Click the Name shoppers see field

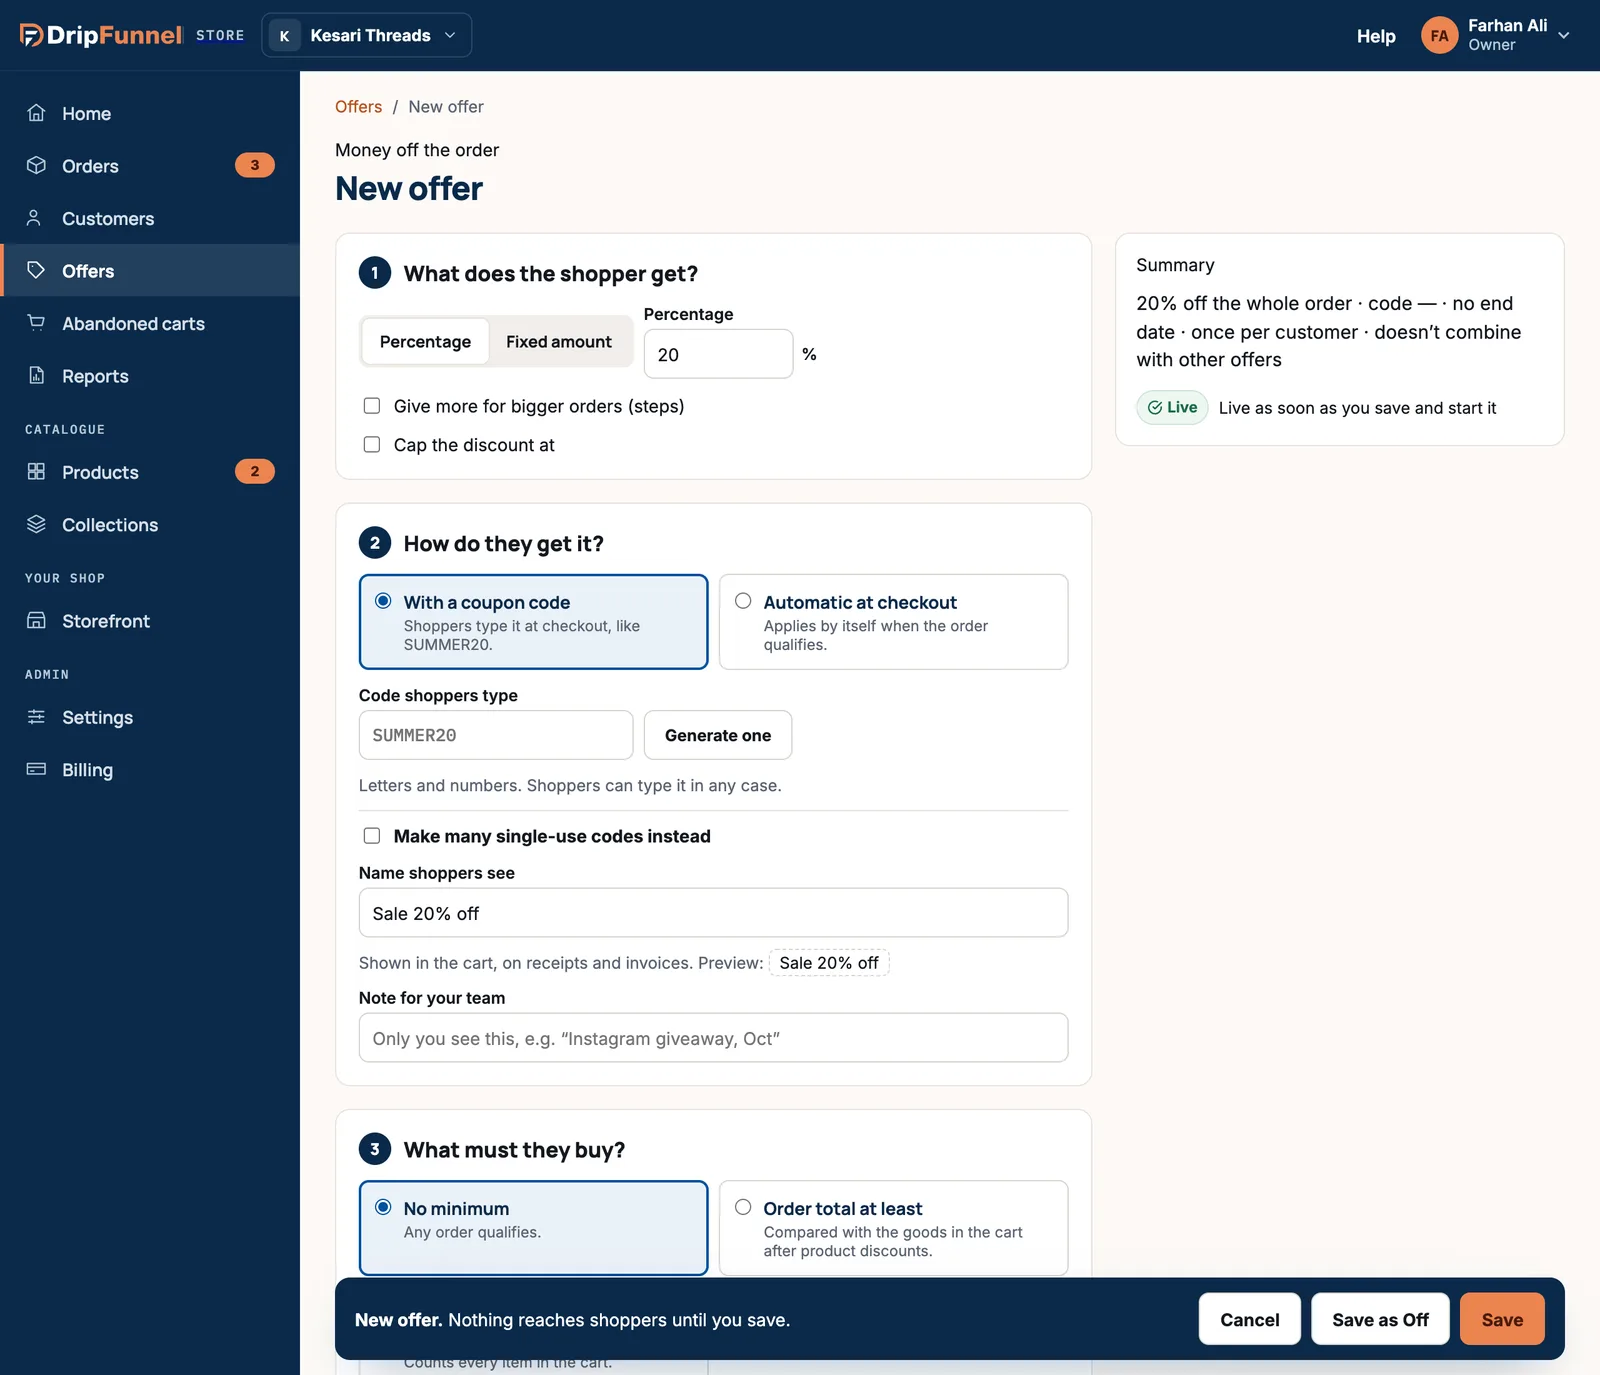pyautogui.click(x=713, y=913)
